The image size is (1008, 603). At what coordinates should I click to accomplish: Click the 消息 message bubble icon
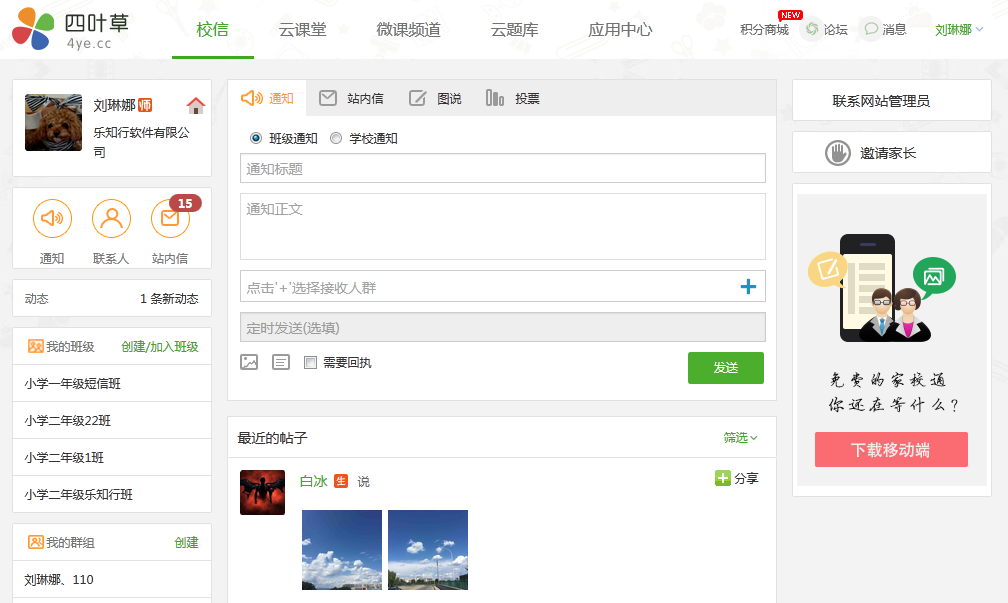[x=871, y=29]
